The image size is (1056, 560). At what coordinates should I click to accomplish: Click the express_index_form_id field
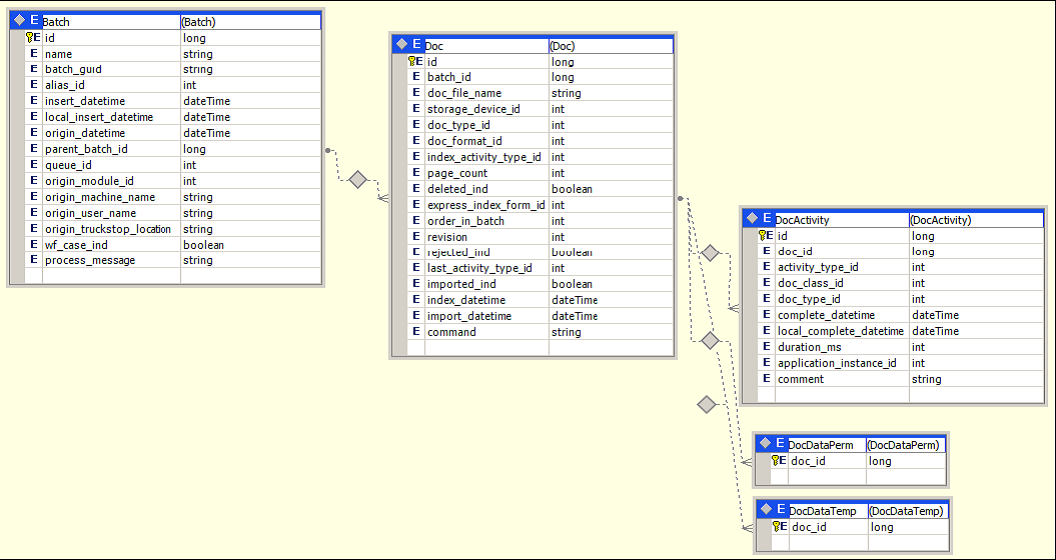(x=487, y=205)
